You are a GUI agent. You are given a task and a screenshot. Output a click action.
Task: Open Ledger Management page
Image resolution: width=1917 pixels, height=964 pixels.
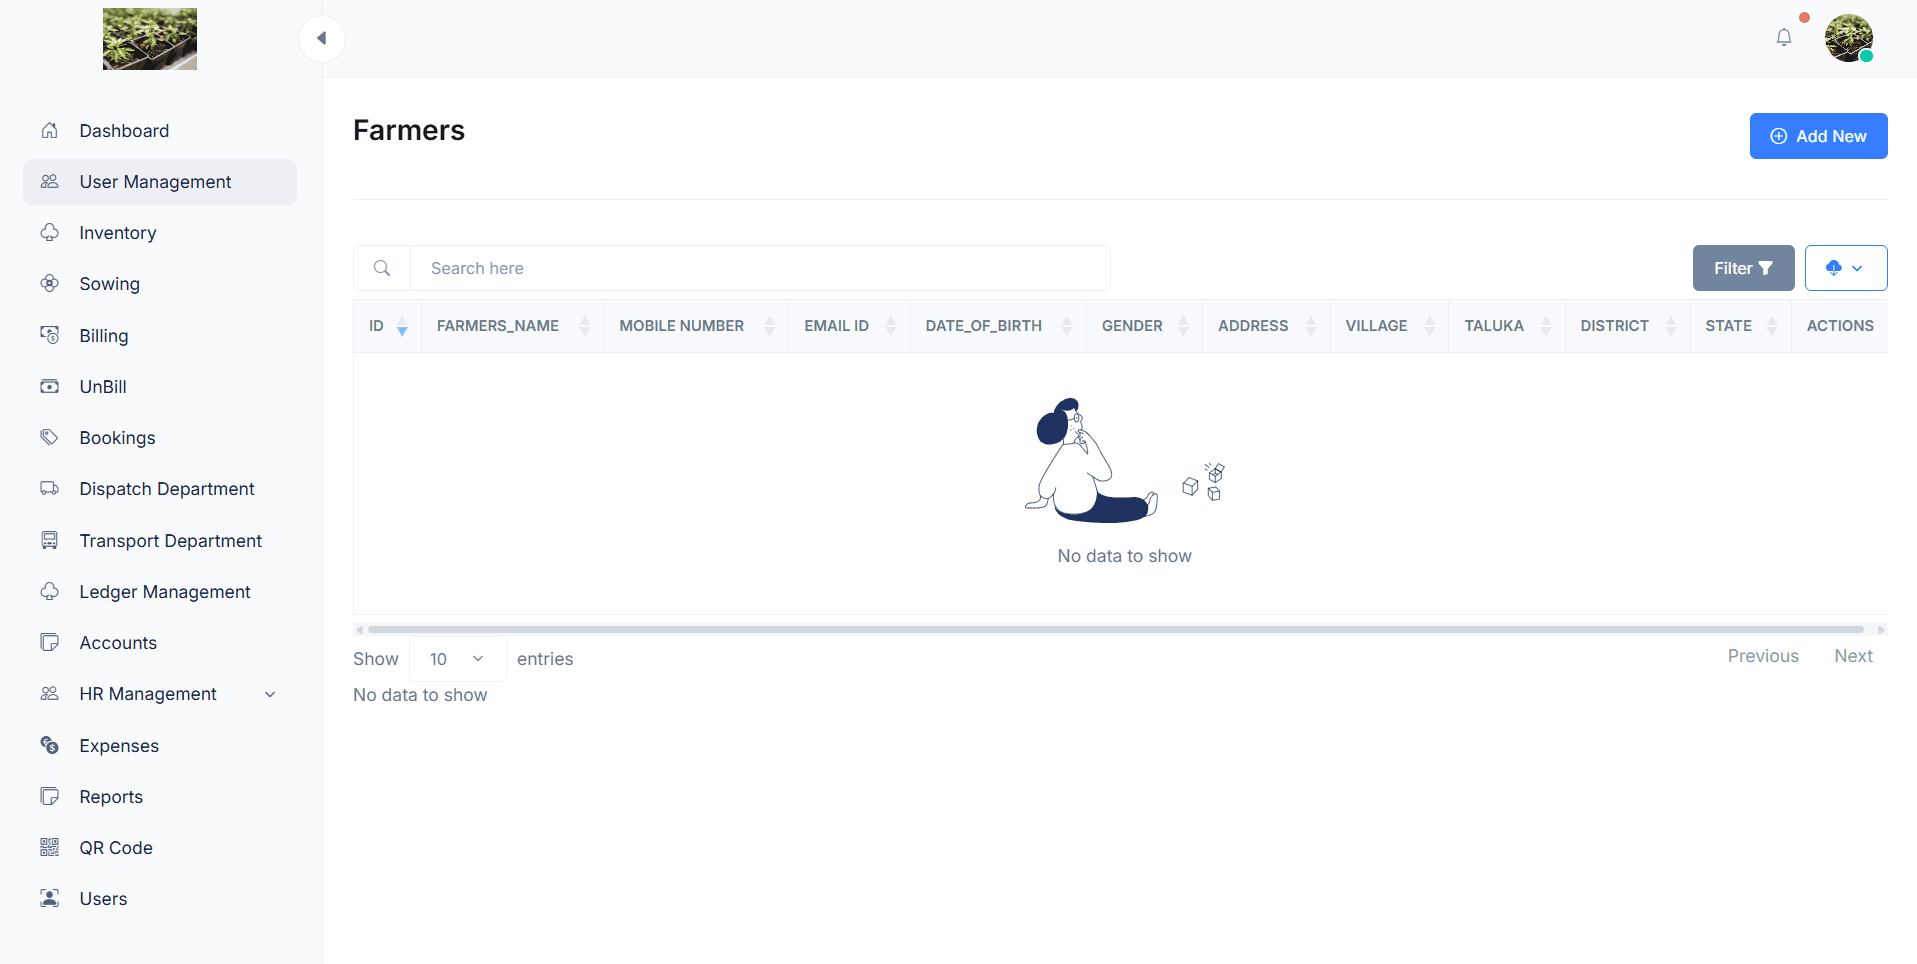tap(165, 592)
